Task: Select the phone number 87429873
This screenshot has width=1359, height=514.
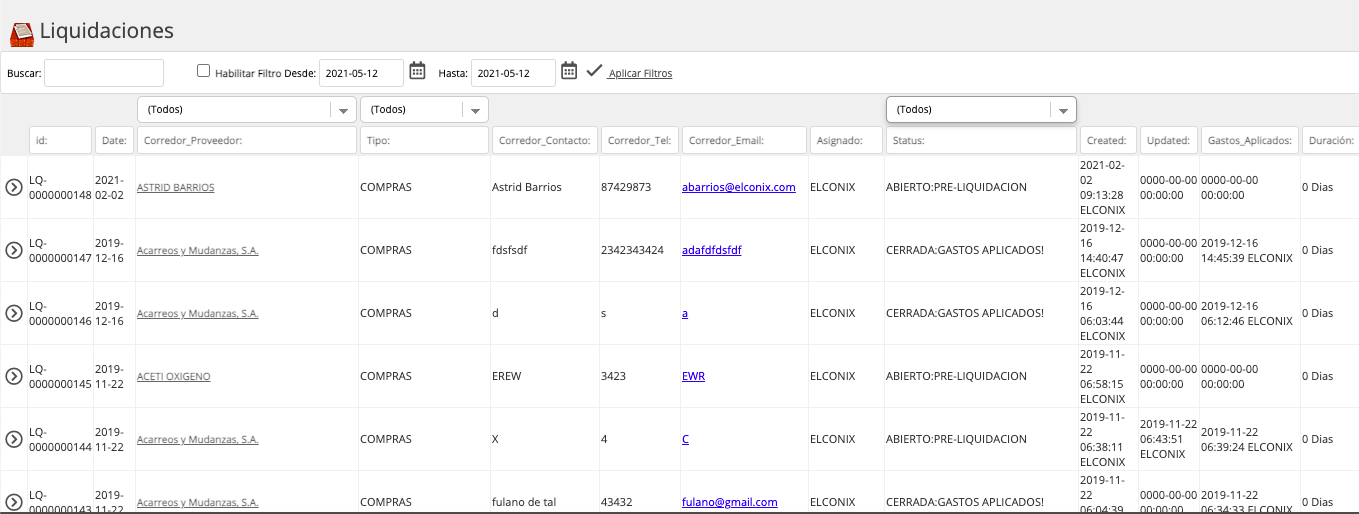Action: tap(626, 187)
